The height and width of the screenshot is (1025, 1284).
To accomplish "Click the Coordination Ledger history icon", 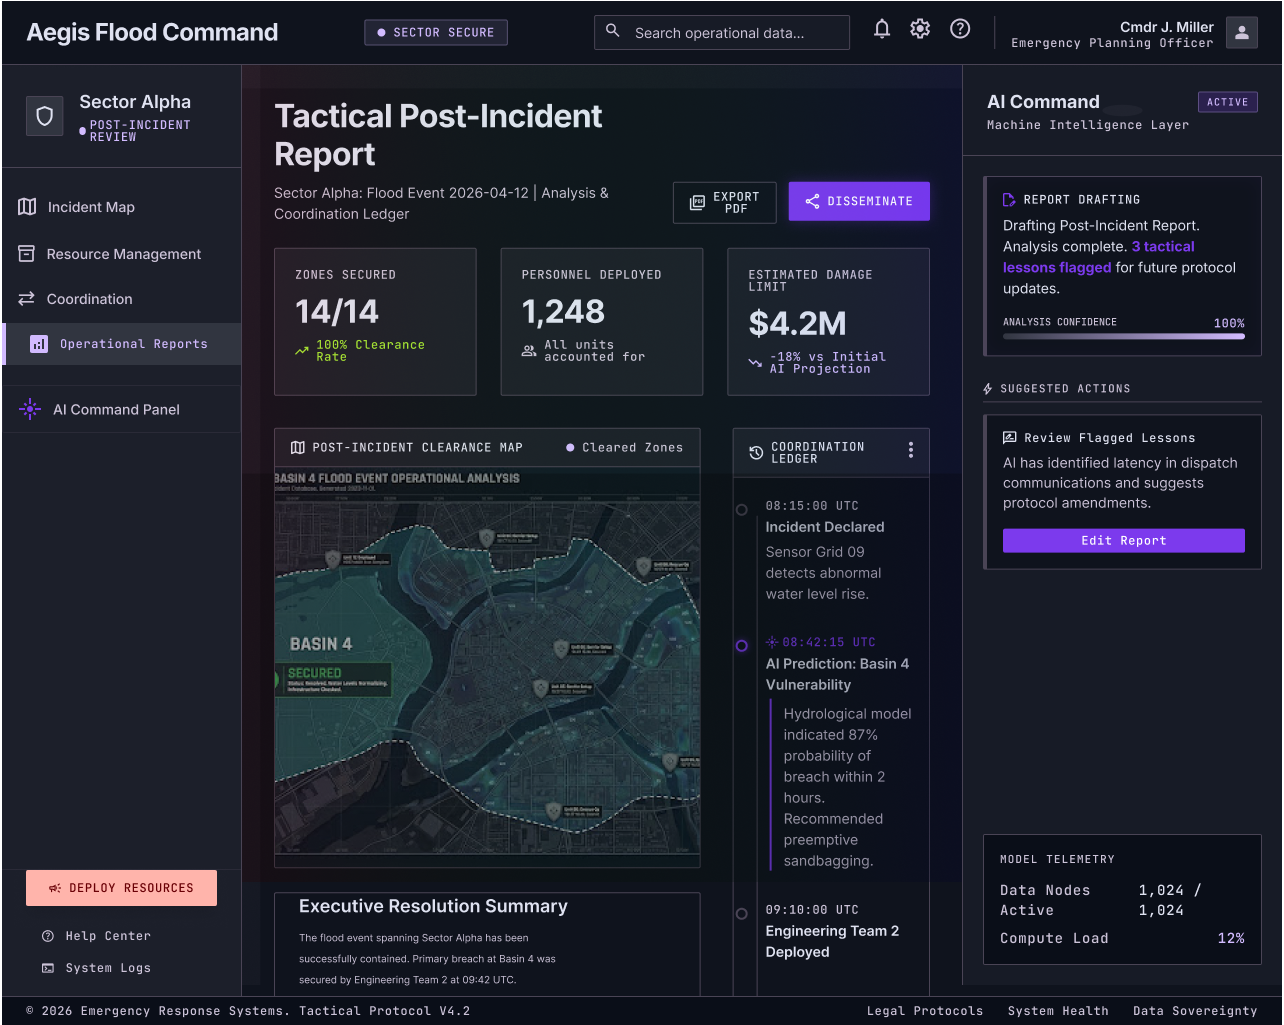I will coord(756,453).
